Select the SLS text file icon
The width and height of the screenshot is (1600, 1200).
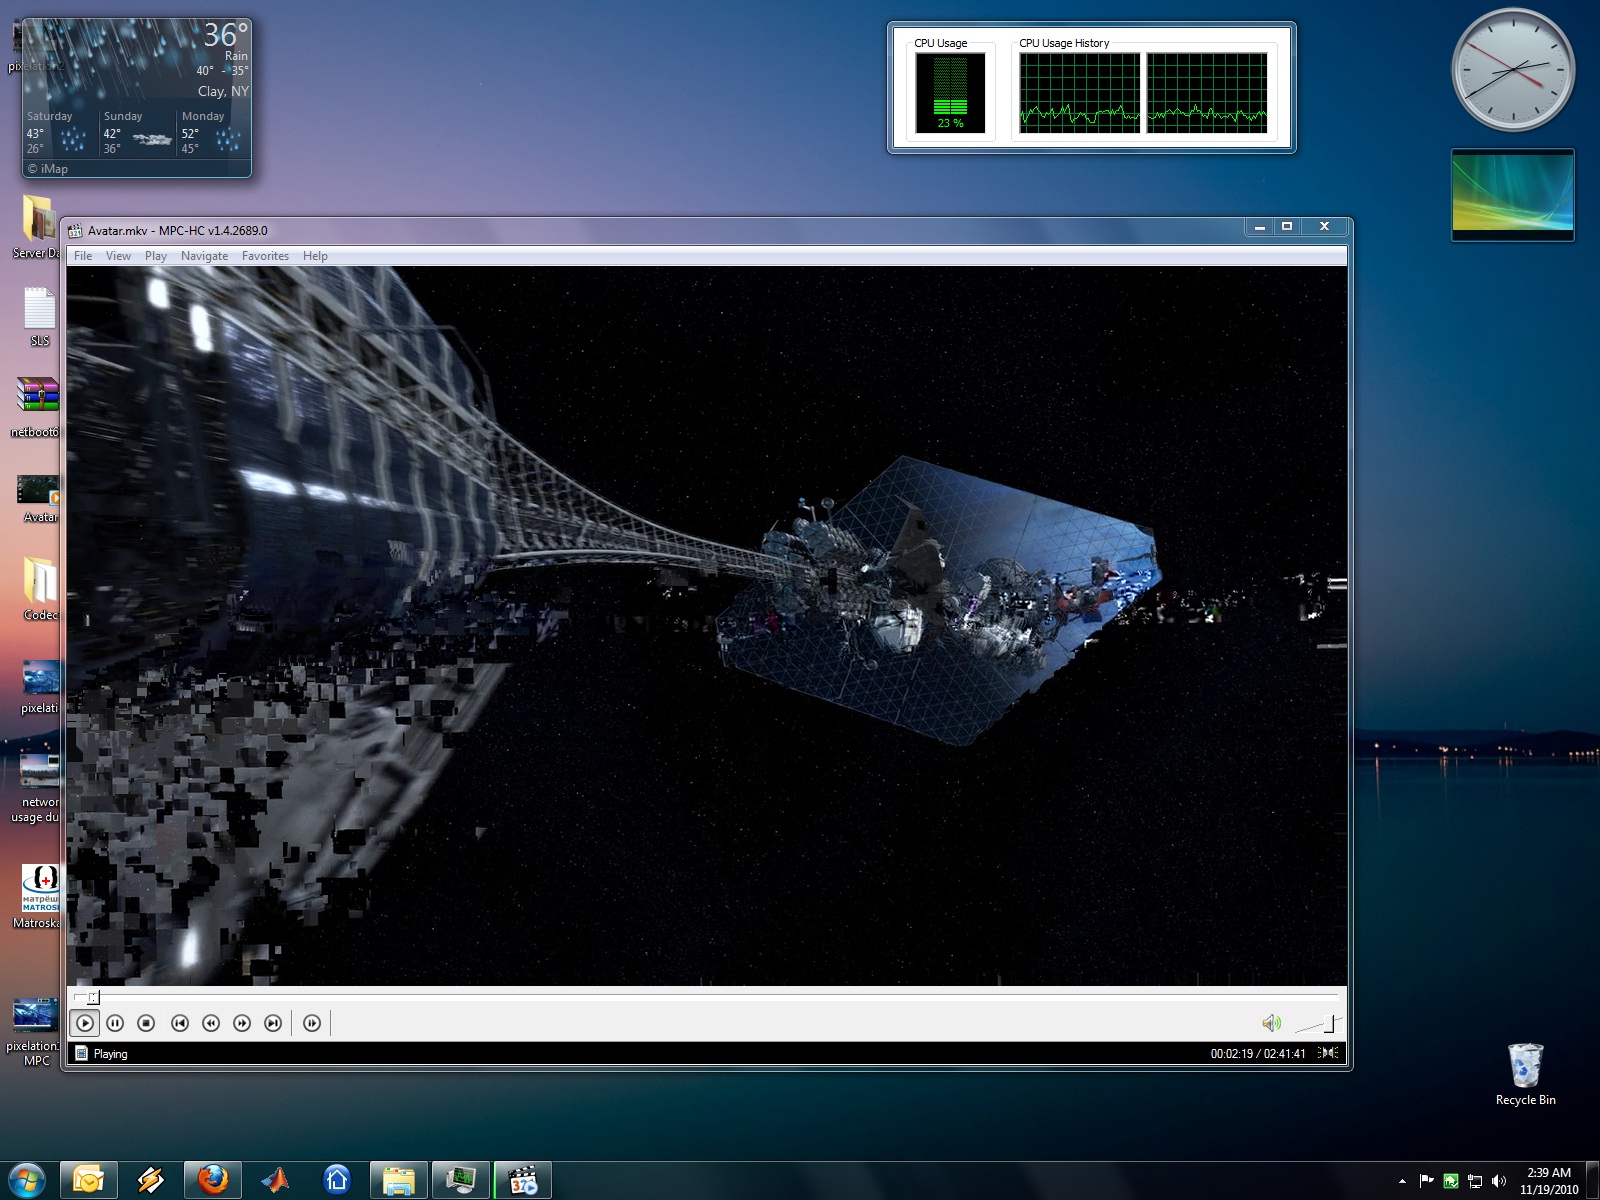(39, 317)
